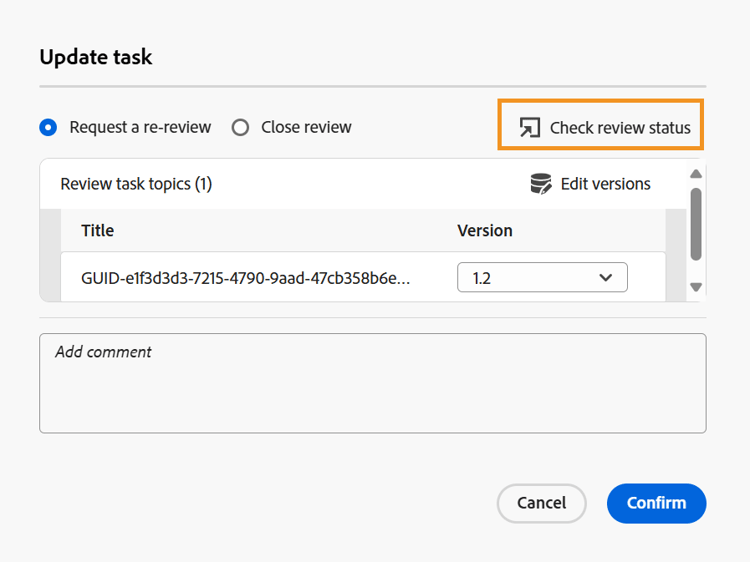The image size is (750, 562).
Task: Open the Check review status link
Action: [x=620, y=128]
